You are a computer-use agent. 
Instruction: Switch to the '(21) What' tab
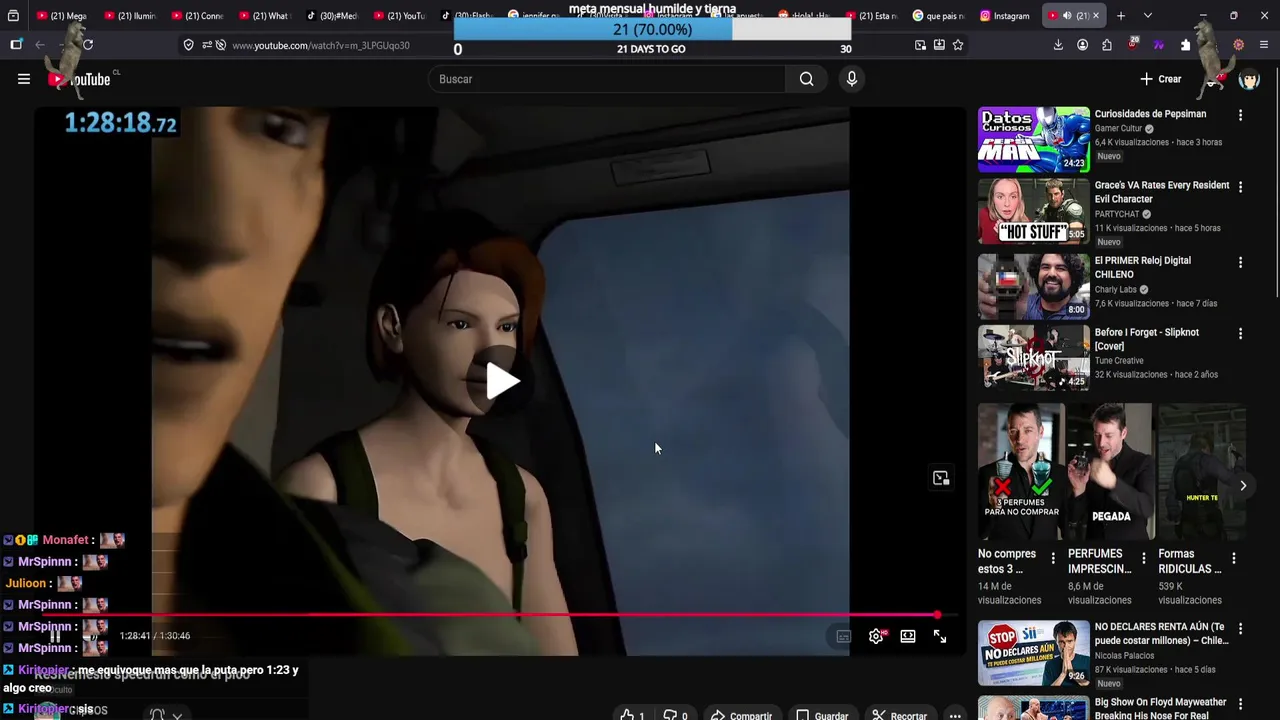click(263, 16)
